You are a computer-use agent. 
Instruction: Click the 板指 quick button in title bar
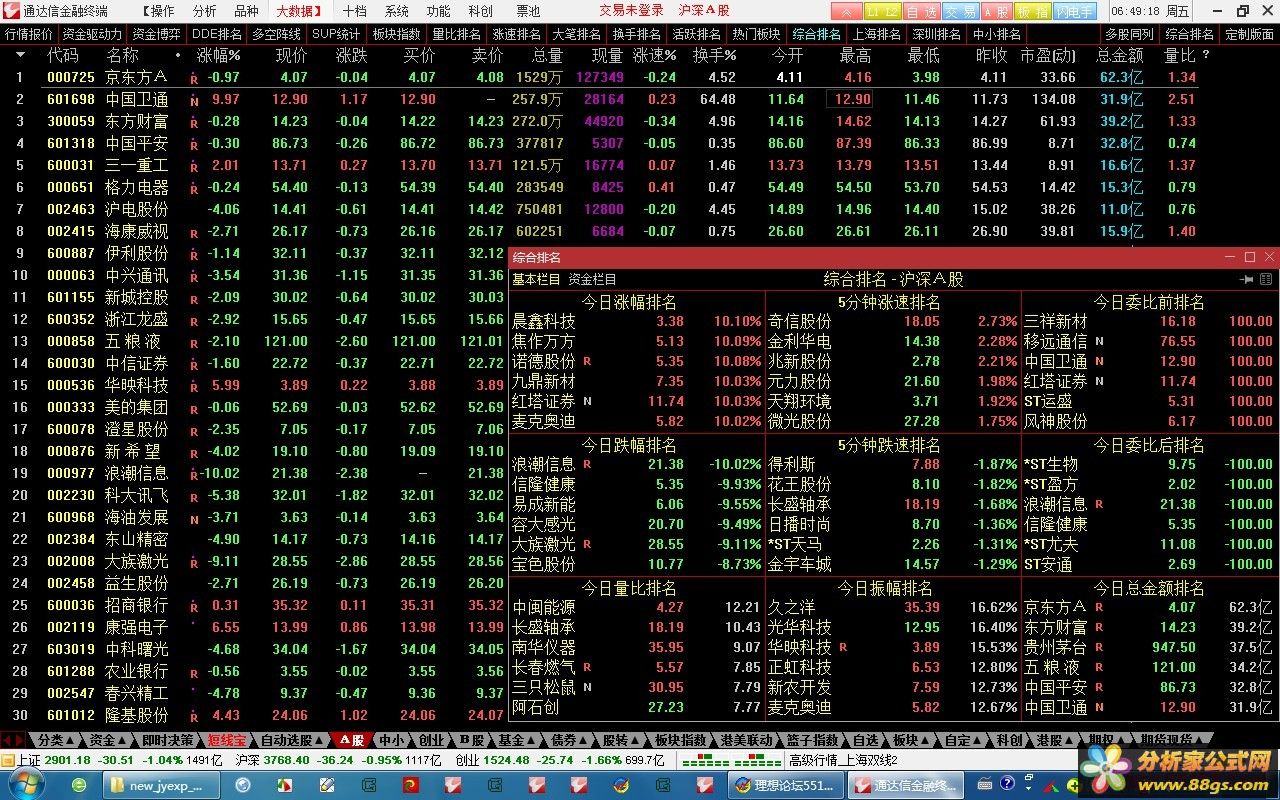pyautogui.click(x=1033, y=11)
